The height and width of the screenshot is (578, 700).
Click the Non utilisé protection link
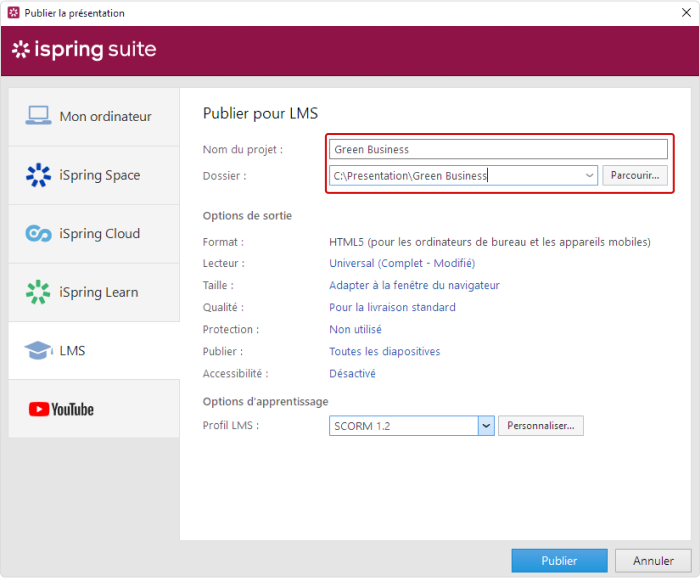[355, 329]
